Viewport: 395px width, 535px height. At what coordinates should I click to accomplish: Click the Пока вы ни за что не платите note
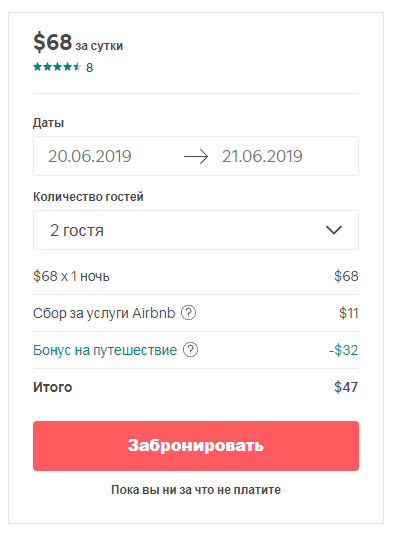pyautogui.click(x=196, y=490)
